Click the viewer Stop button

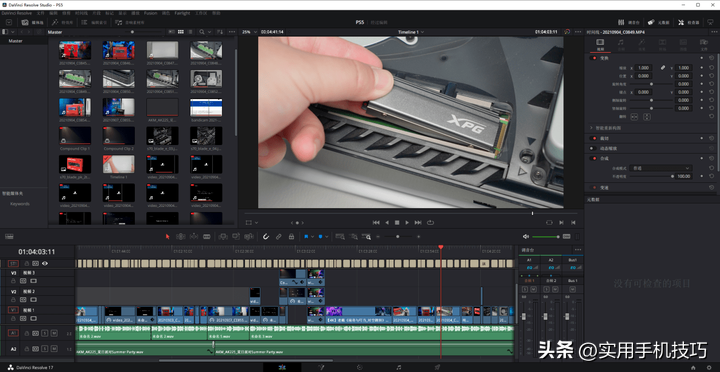click(x=397, y=222)
